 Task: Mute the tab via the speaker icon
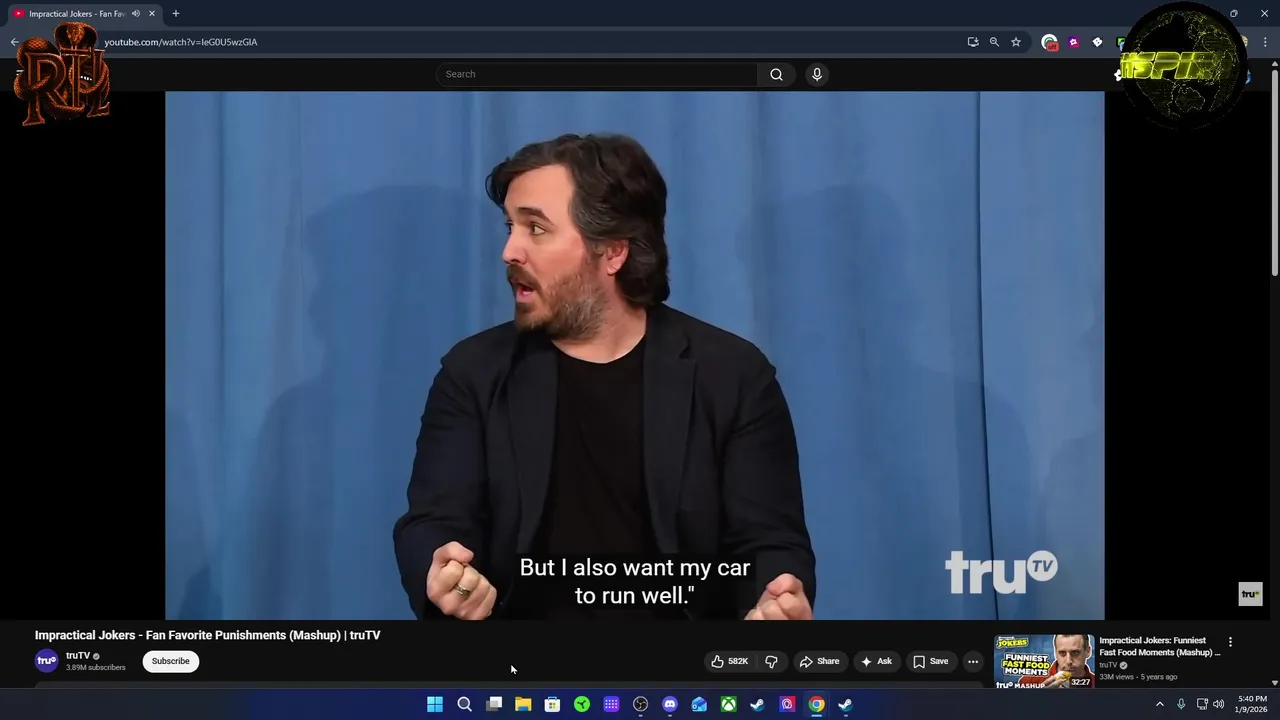(x=136, y=14)
